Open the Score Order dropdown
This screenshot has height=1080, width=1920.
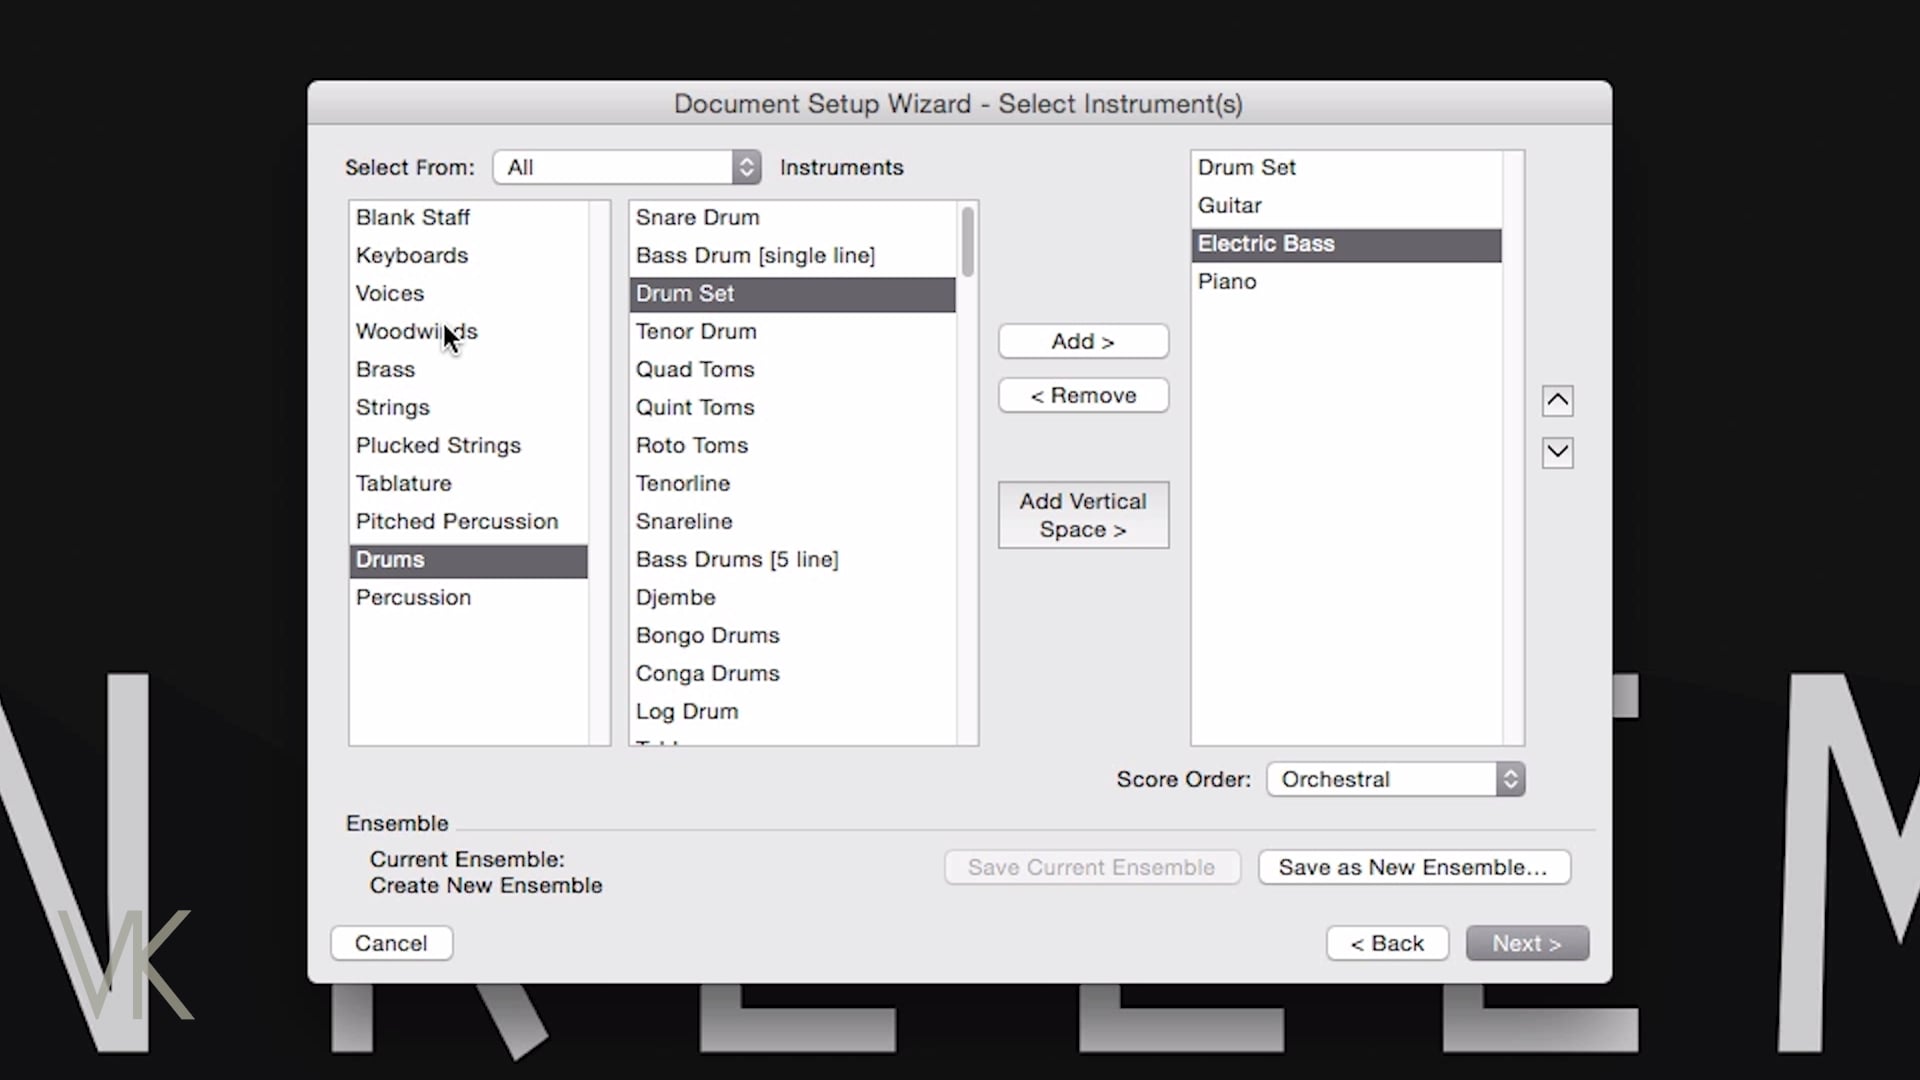(x=1395, y=779)
